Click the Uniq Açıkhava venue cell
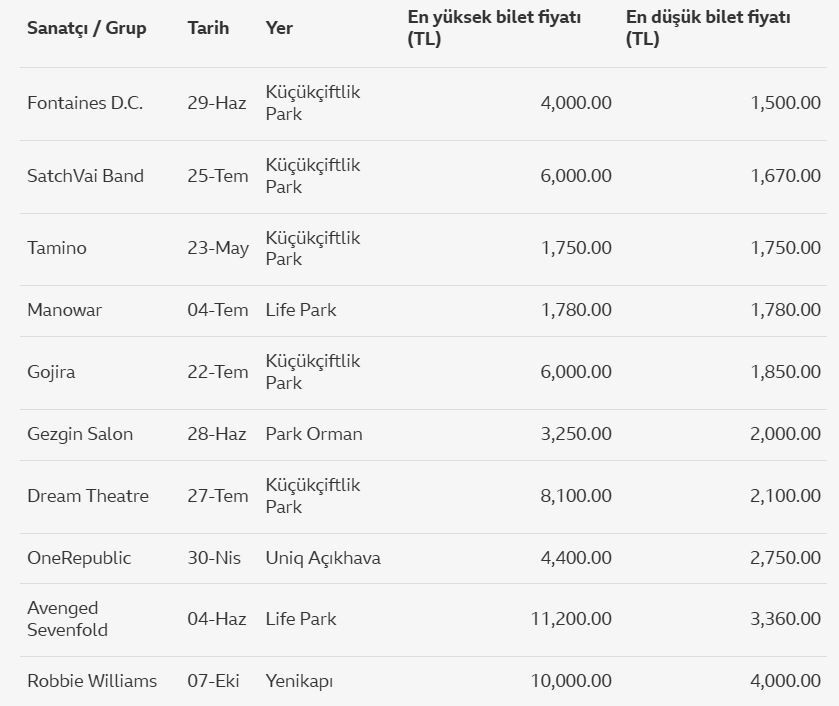 [x=323, y=558]
